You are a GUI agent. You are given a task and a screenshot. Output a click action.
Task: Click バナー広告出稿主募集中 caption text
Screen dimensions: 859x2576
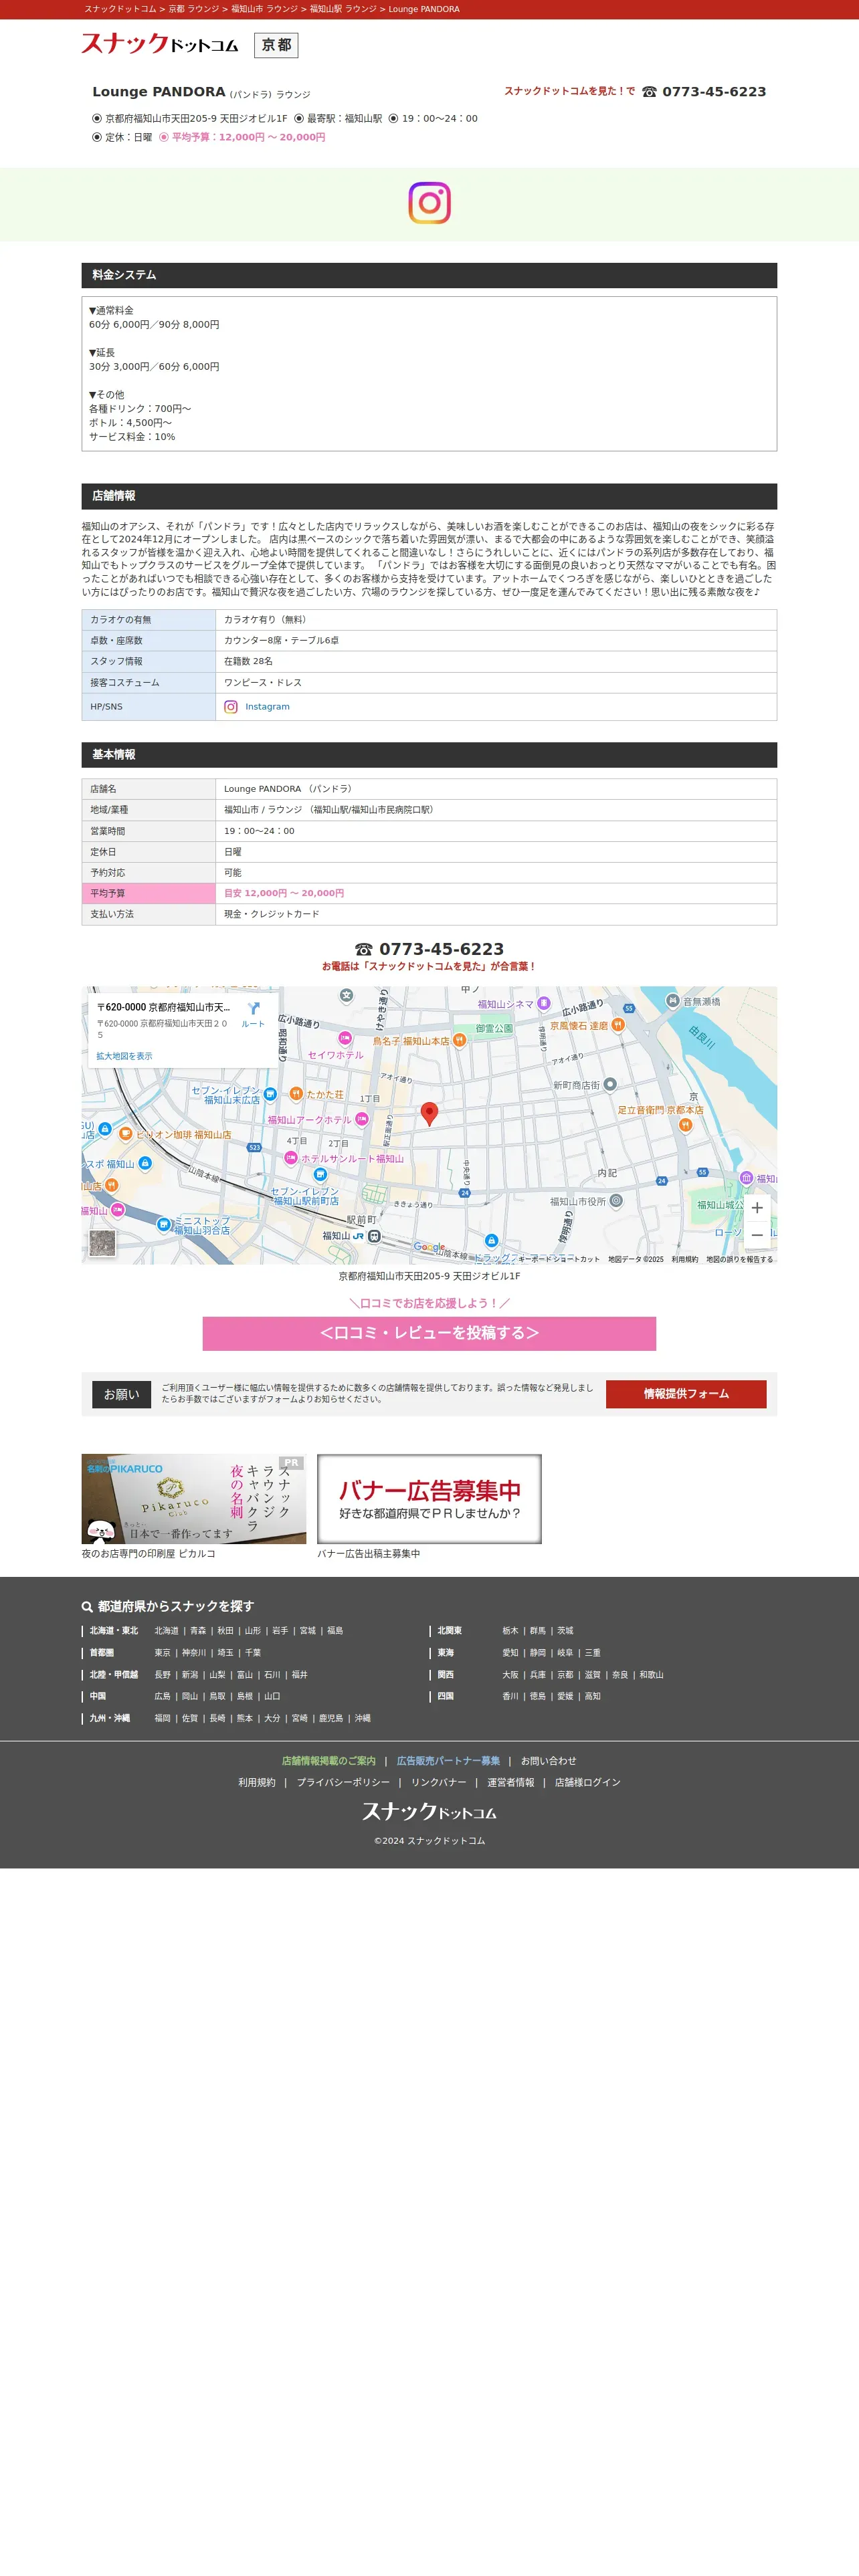368,1554
